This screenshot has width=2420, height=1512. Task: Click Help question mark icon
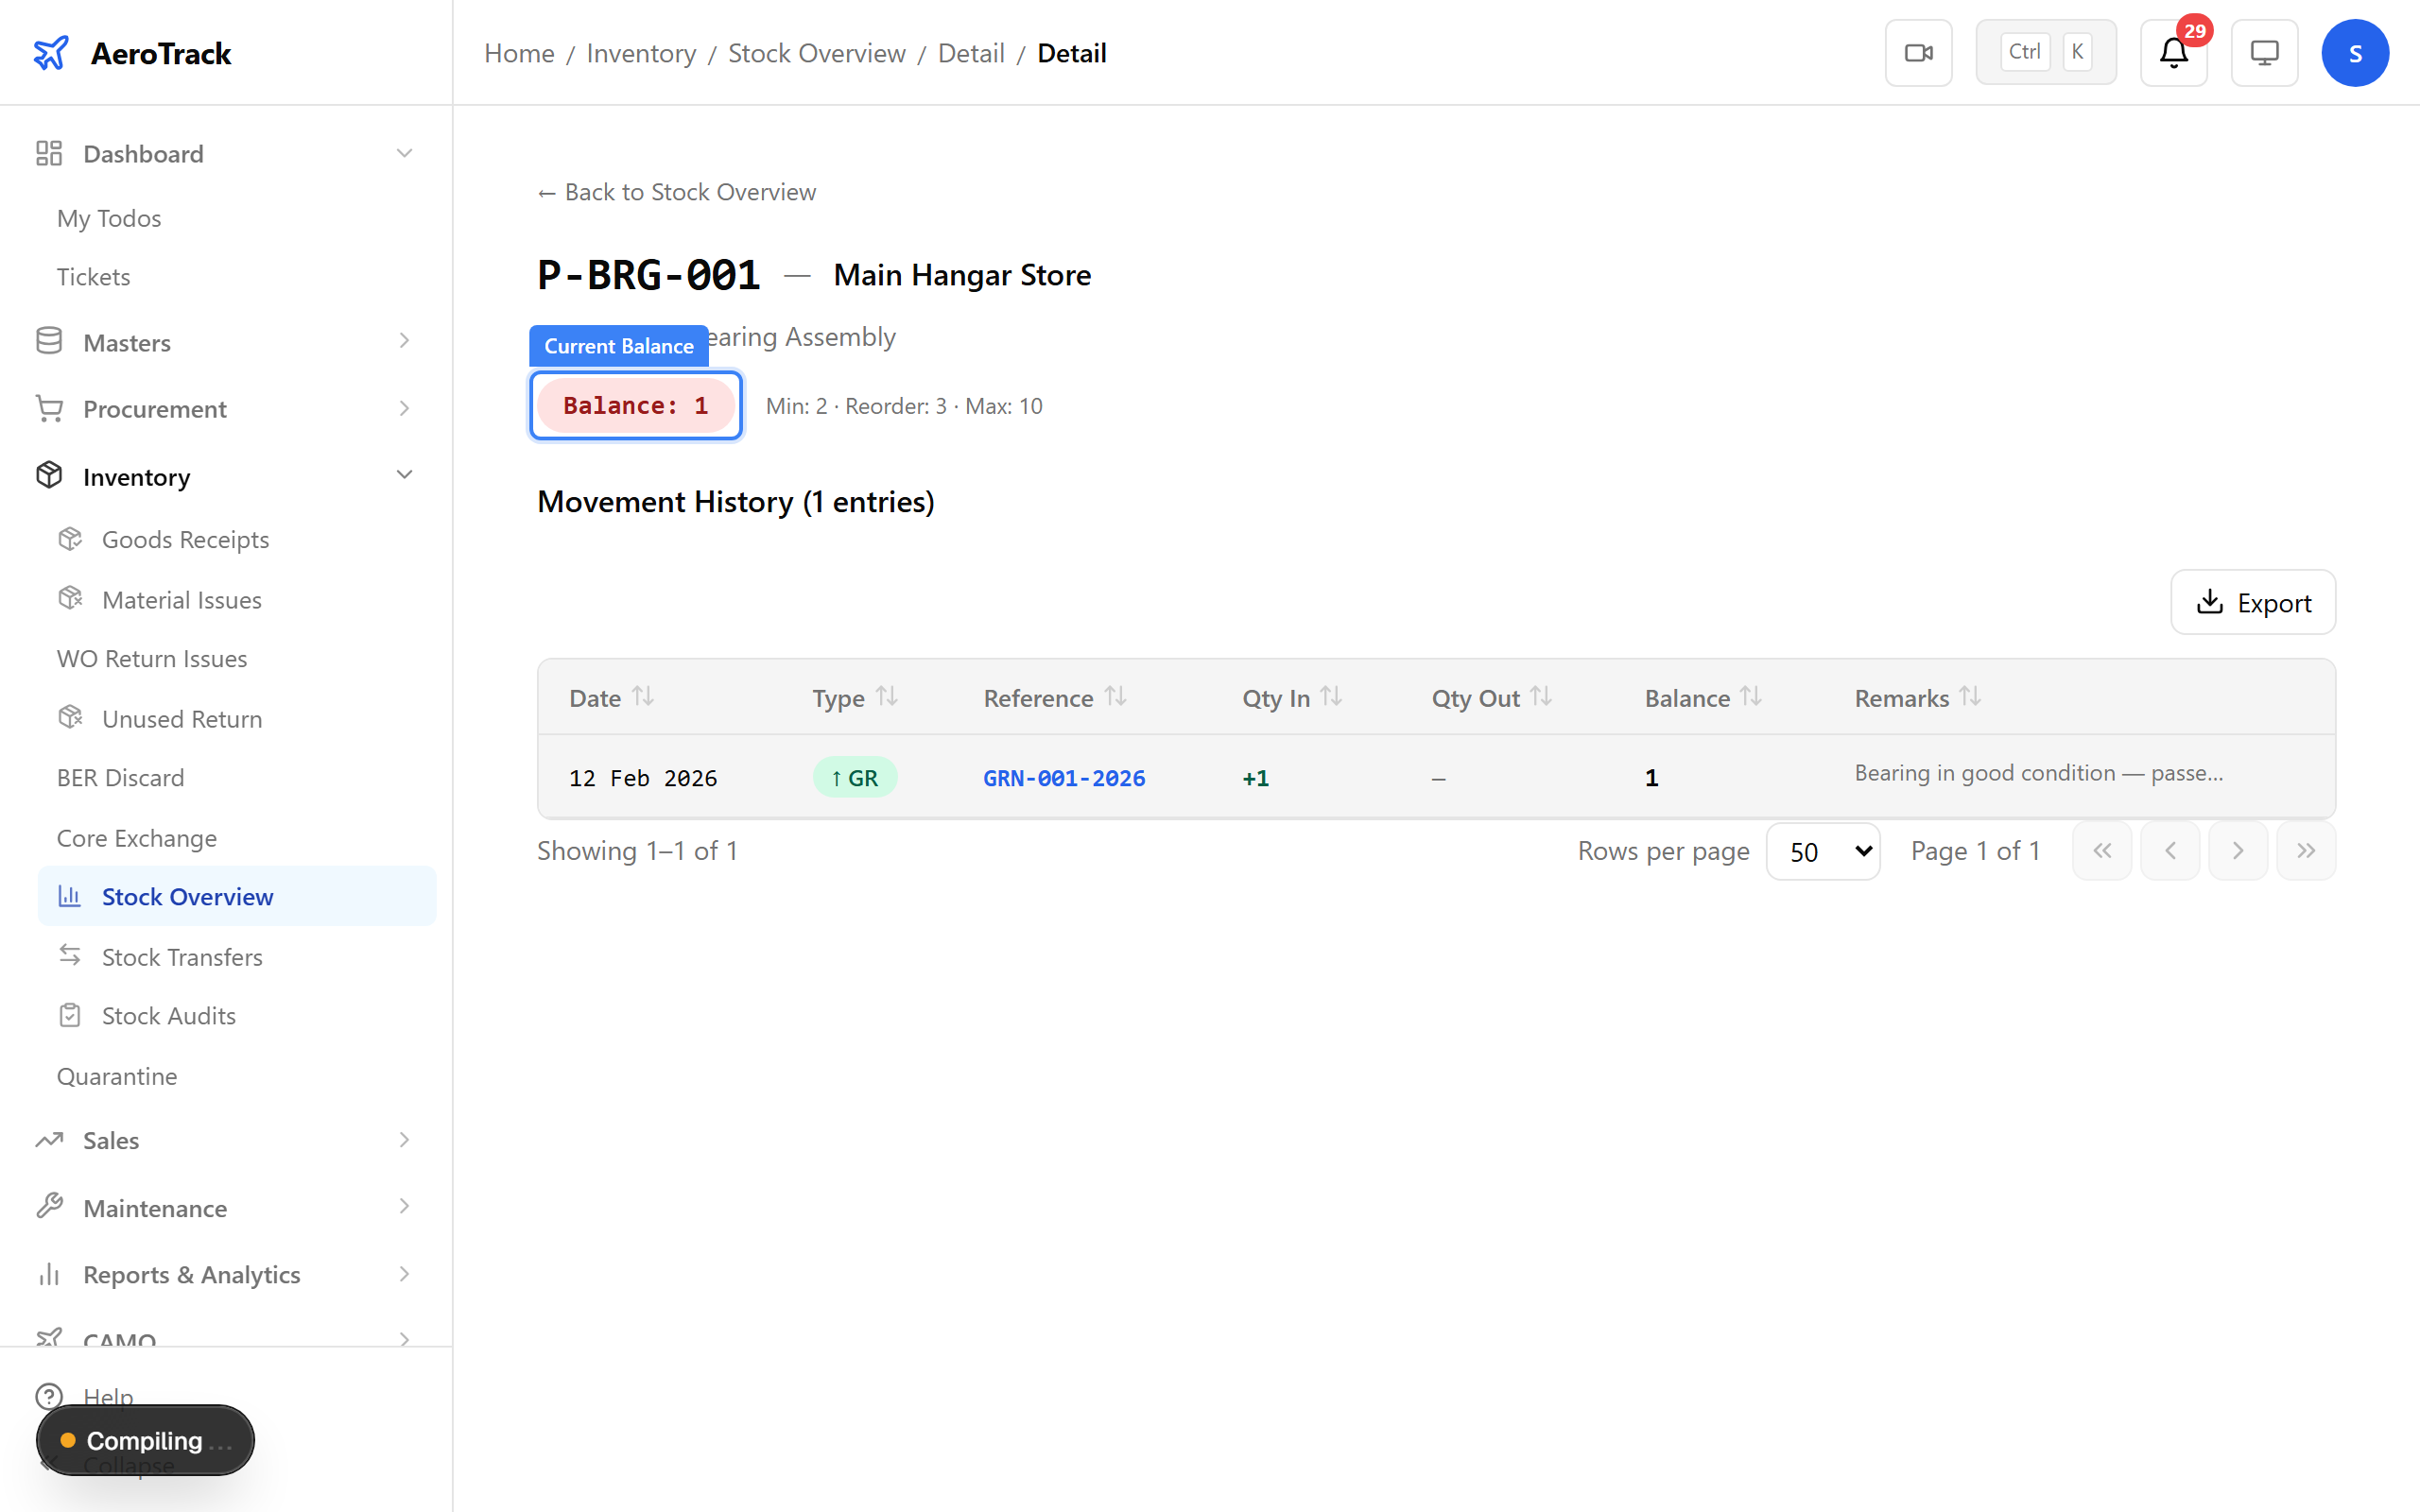(x=49, y=1396)
